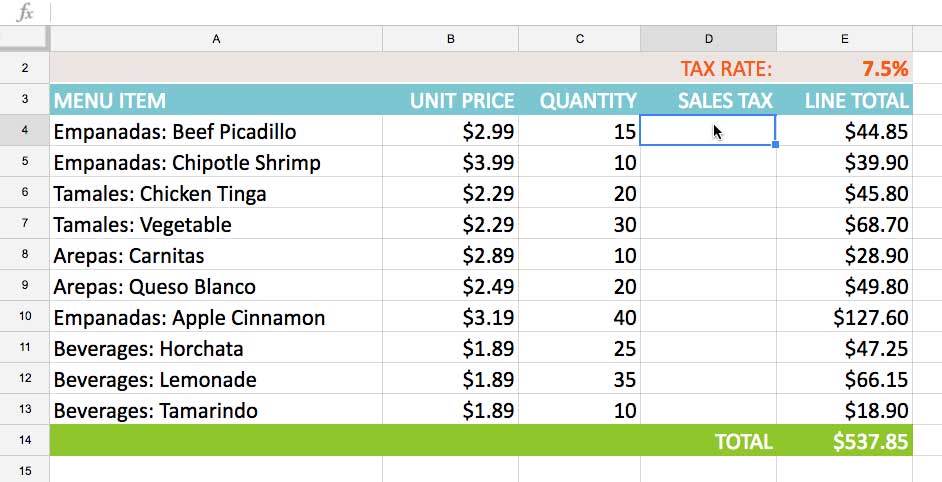
Task: Select the Tamales: Vegetable cell
Action: pos(216,224)
